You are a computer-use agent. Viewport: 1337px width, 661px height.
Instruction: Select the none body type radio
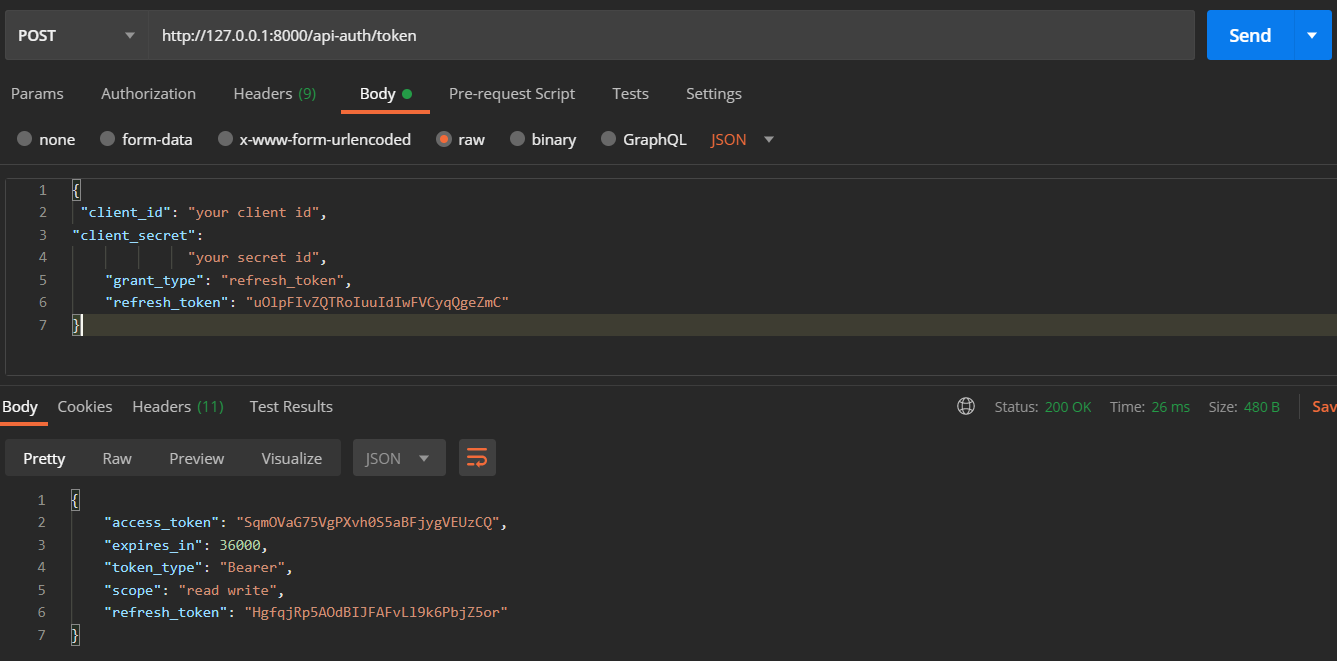pos(24,140)
